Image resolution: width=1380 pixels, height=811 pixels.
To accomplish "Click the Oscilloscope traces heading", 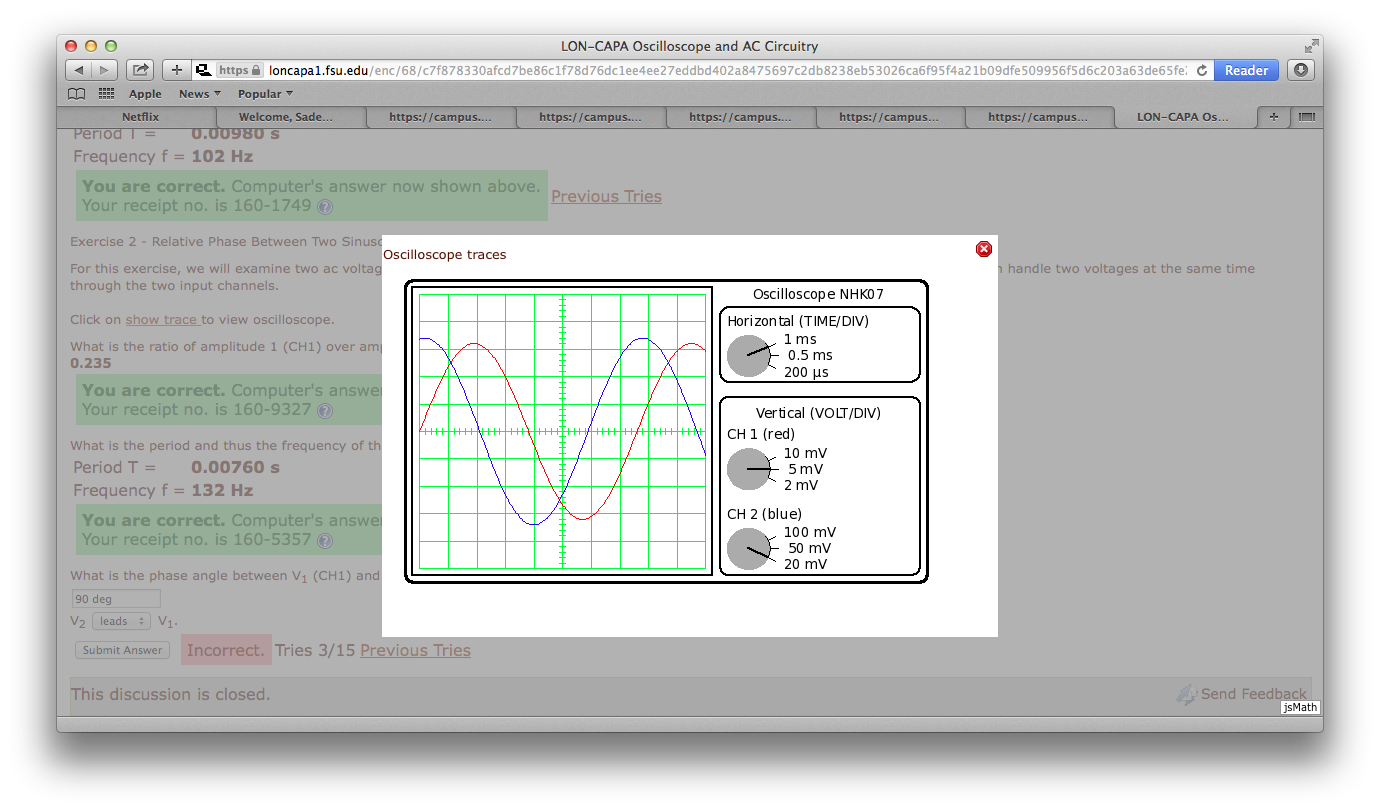I will click(x=445, y=254).
